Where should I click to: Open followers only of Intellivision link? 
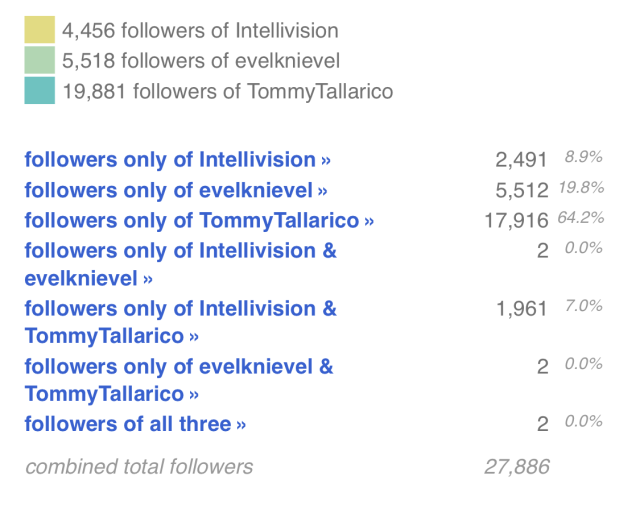tap(178, 160)
